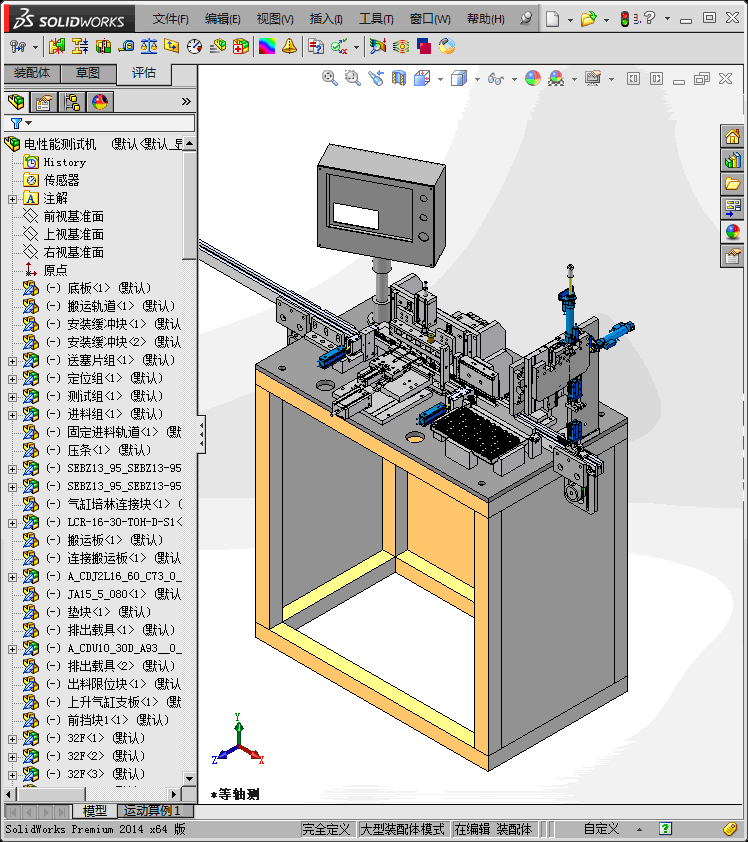Open the File Explorer task pane folder icon
The image size is (748, 842).
click(x=733, y=184)
